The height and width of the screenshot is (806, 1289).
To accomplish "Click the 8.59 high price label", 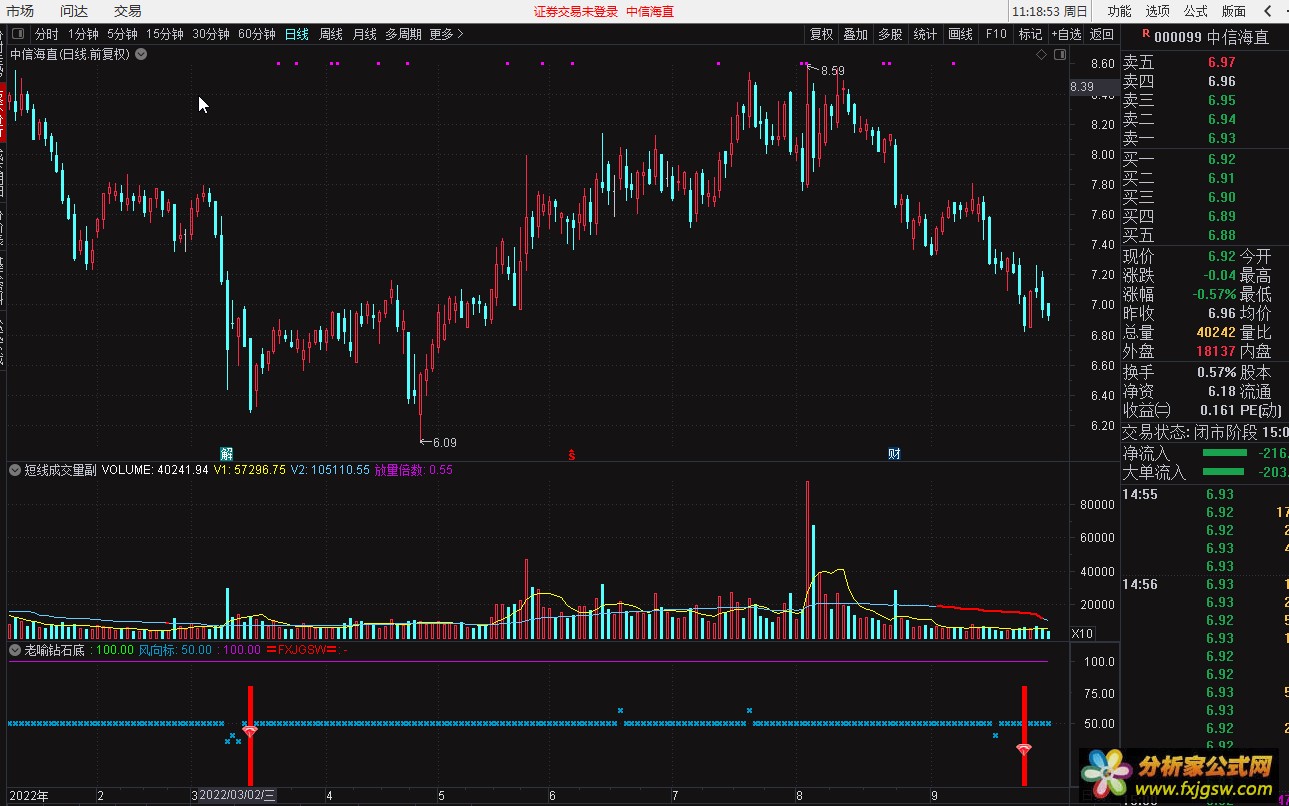I will (x=832, y=71).
